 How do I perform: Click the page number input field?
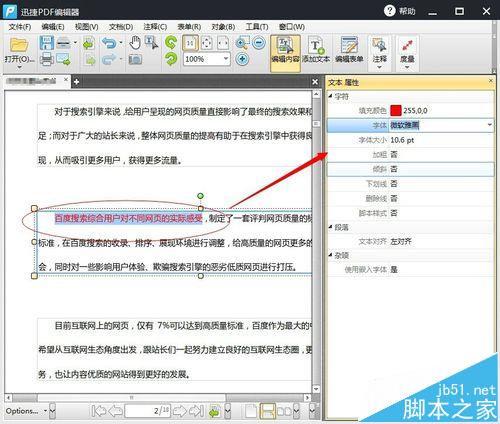[x=147, y=411]
